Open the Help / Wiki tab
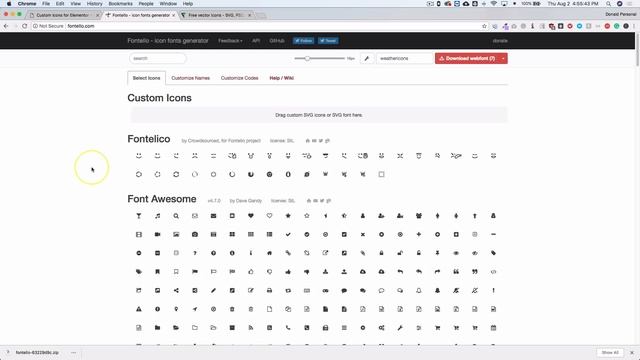640x360 pixels. click(282, 78)
